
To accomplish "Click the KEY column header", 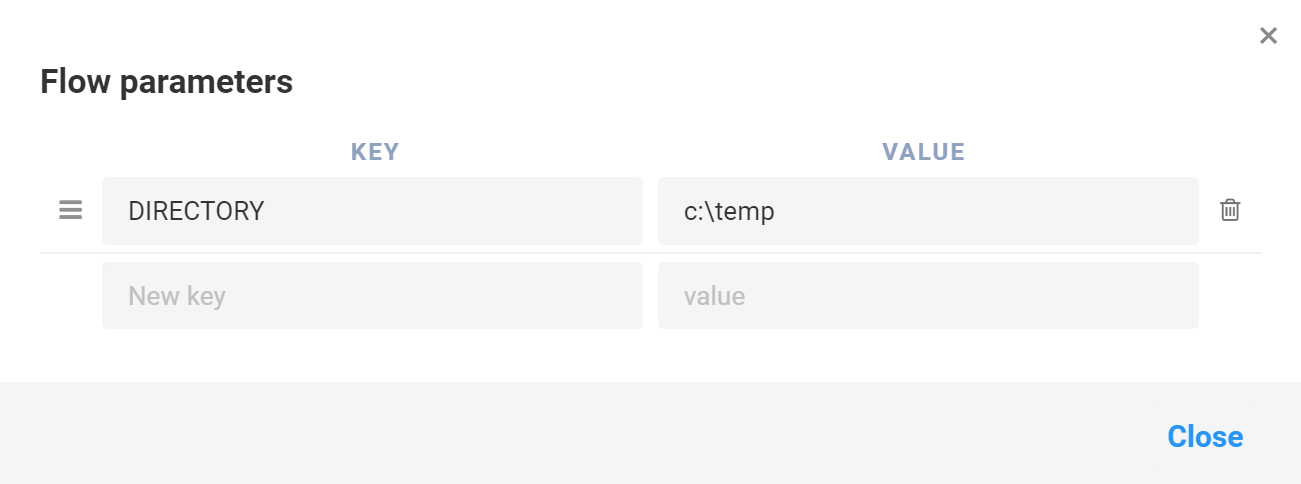I will click(375, 152).
